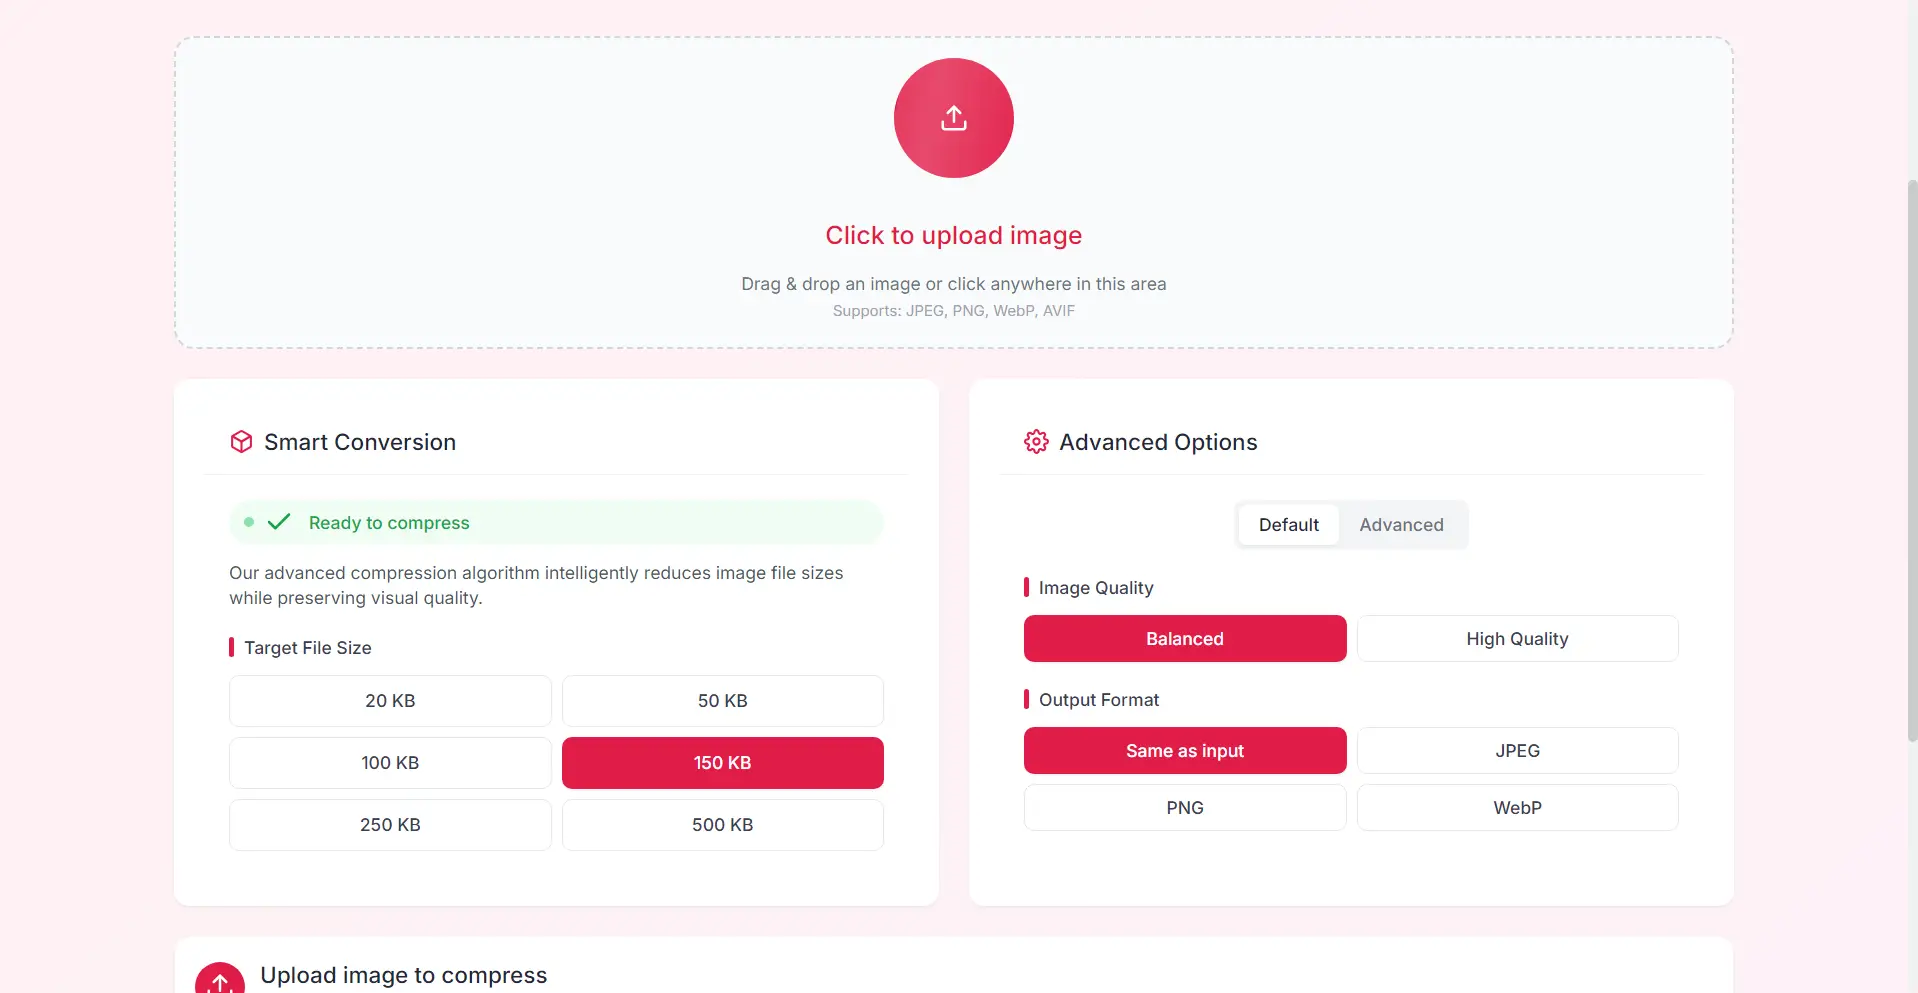Choose JPEG as the output format
This screenshot has height=993, width=1918.
tap(1516, 750)
